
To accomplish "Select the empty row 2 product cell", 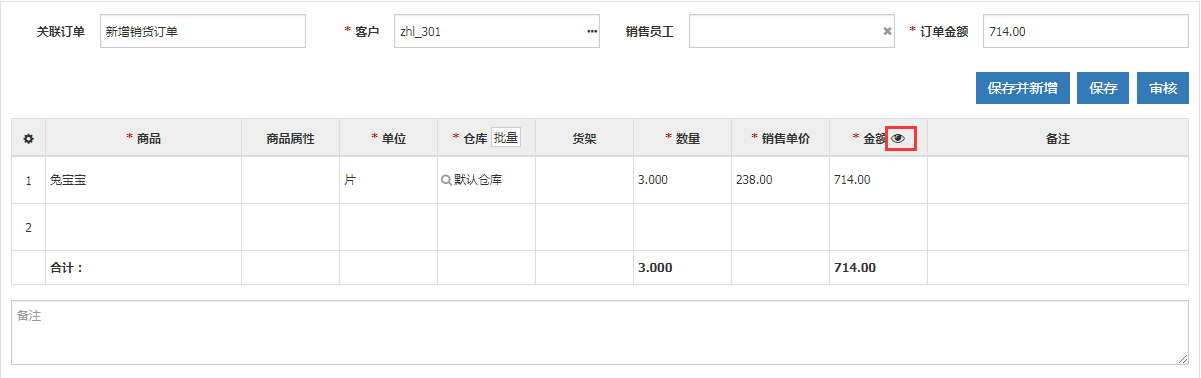I will click(x=144, y=227).
